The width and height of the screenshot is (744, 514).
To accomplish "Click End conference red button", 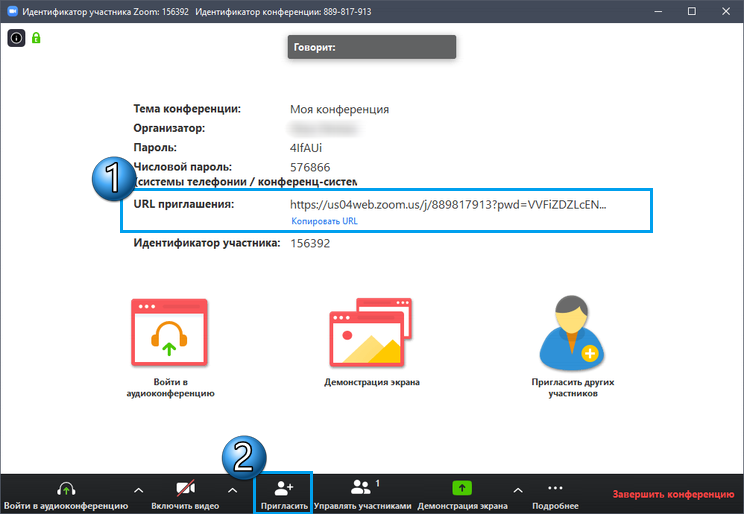I will (x=673, y=494).
